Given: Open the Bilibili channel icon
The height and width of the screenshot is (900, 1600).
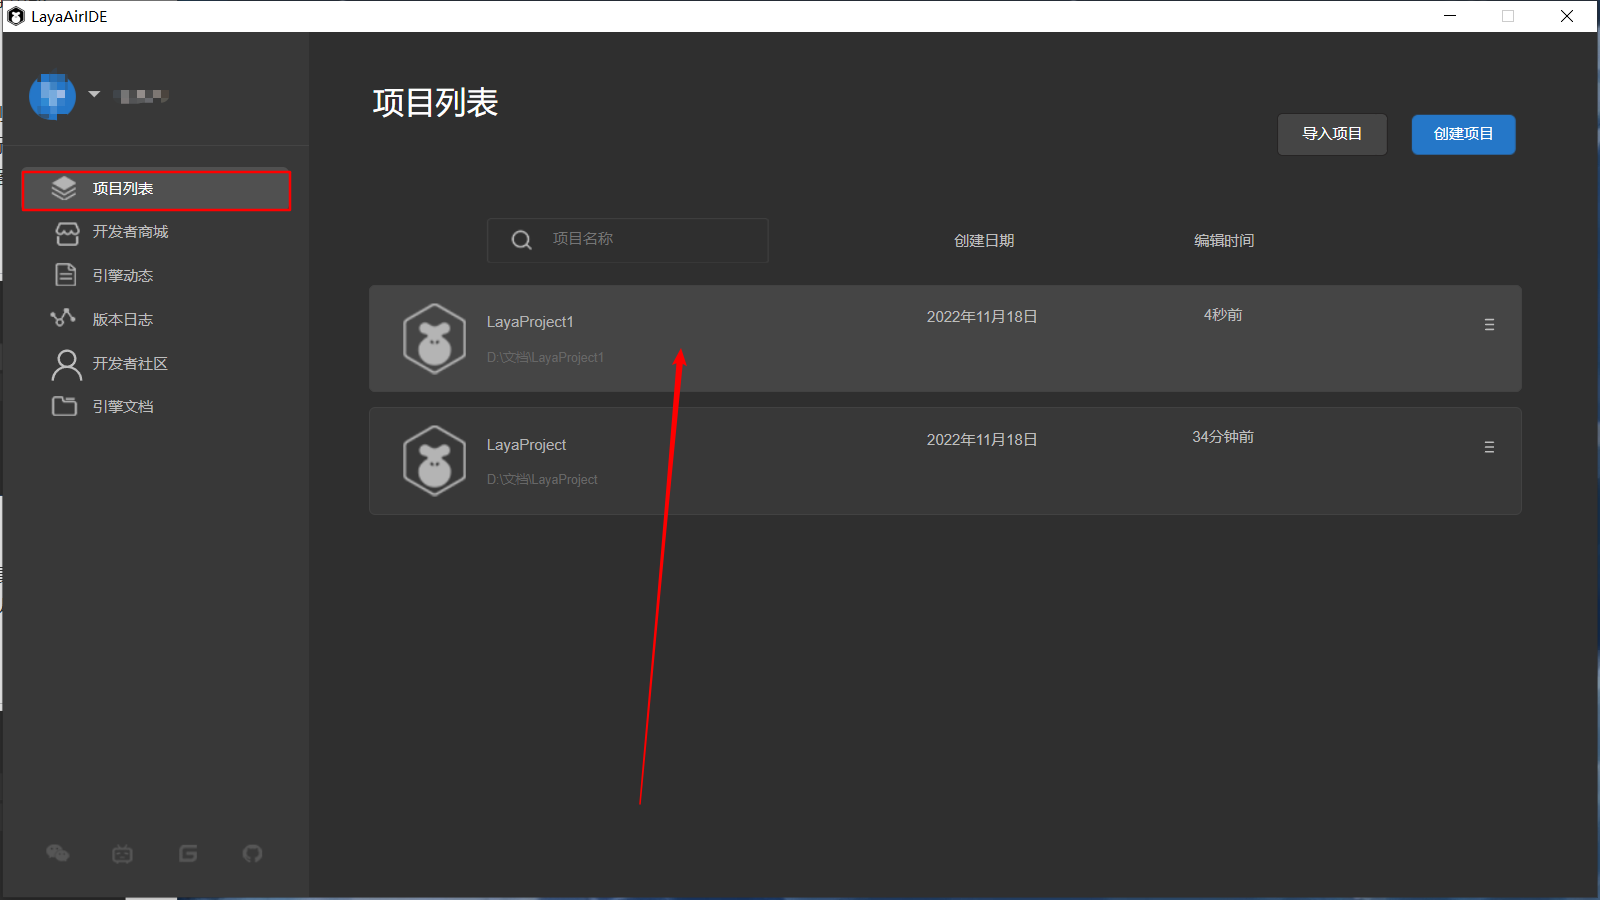Looking at the screenshot, I should 123,853.
